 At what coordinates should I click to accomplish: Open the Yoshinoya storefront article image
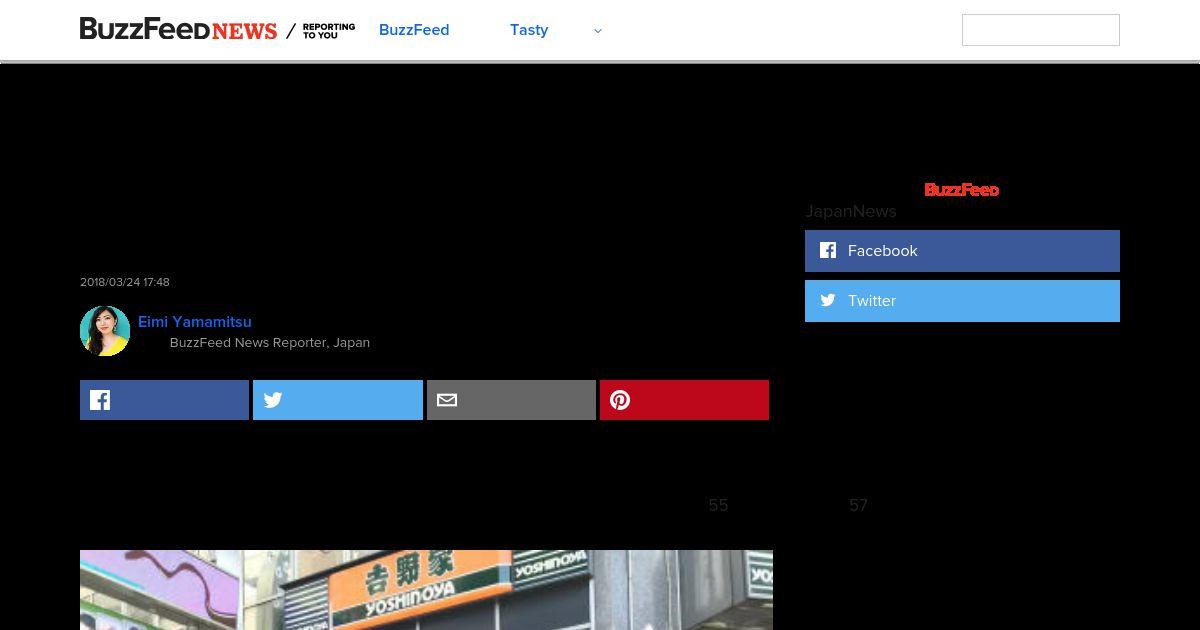[x=426, y=590]
